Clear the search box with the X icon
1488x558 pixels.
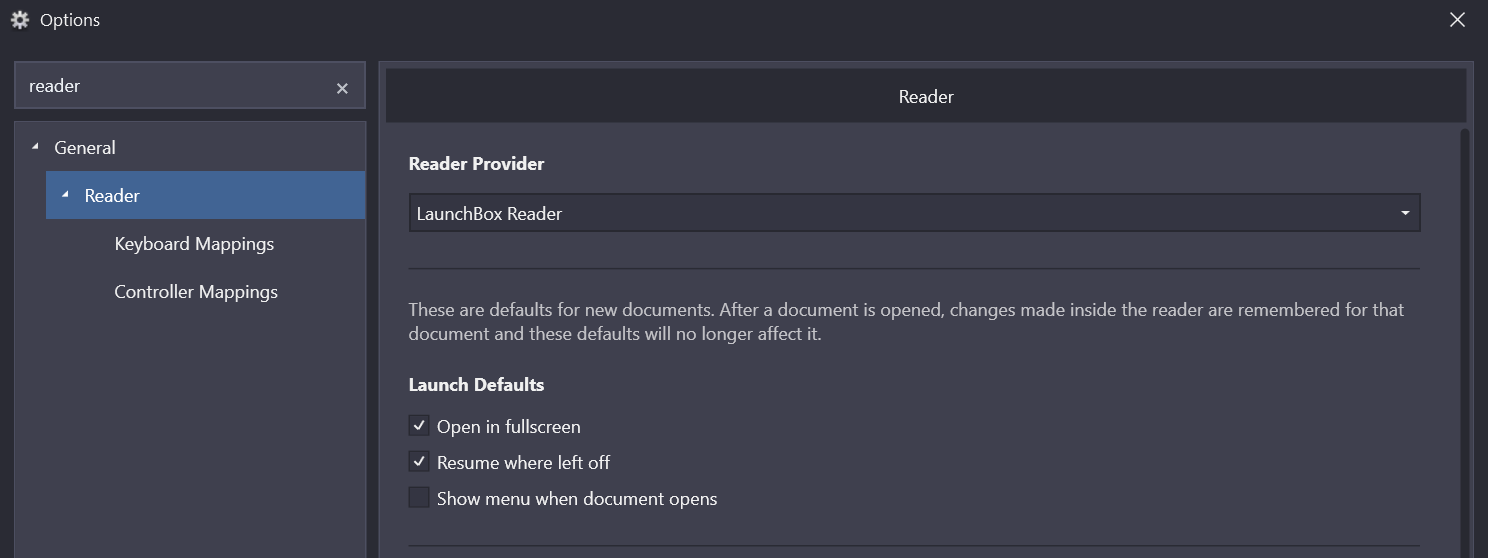342,88
